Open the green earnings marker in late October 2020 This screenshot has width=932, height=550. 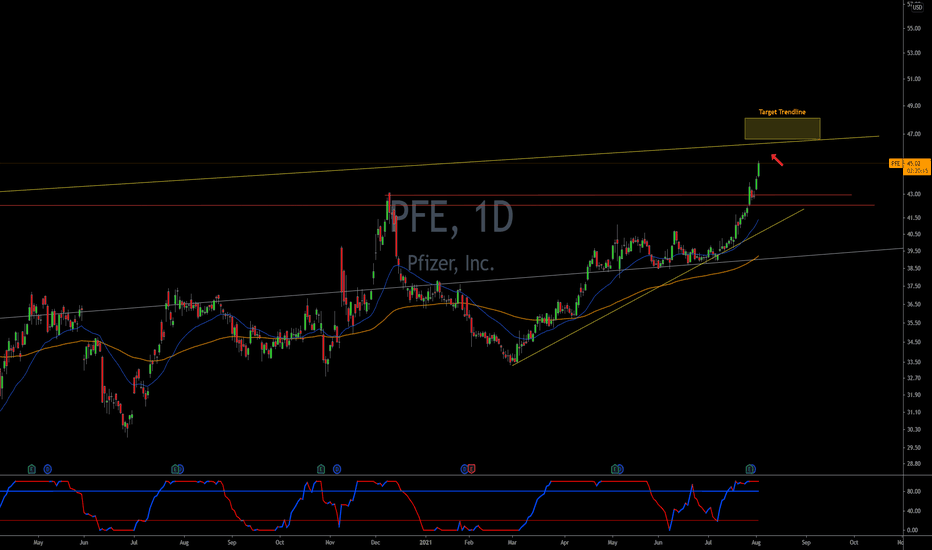pyautogui.click(x=321, y=469)
